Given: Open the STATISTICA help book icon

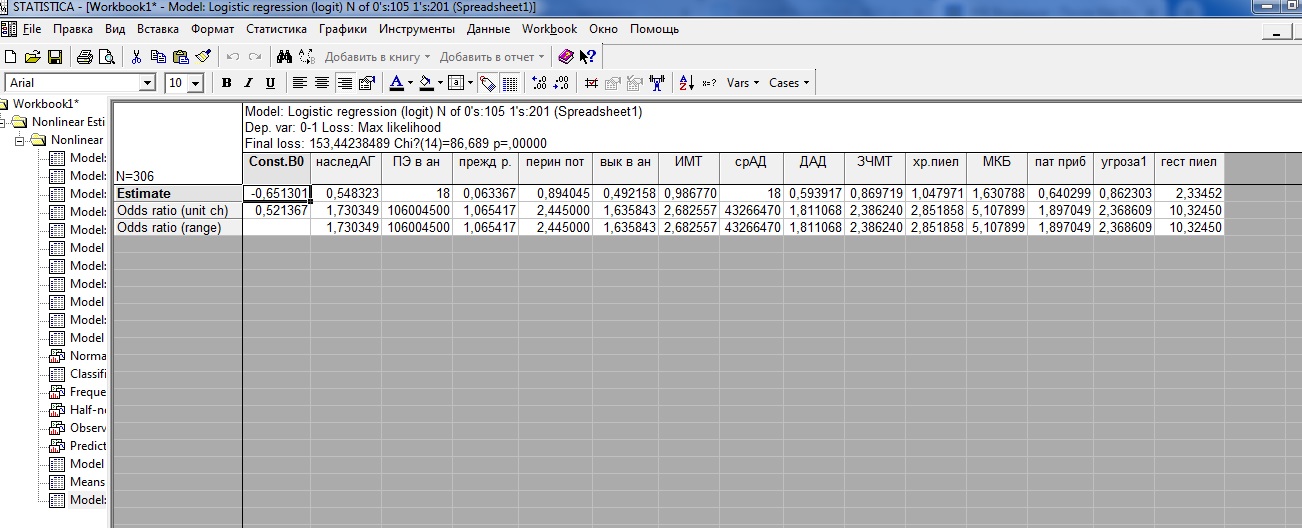Looking at the screenshot, I should tap(567, 57).
